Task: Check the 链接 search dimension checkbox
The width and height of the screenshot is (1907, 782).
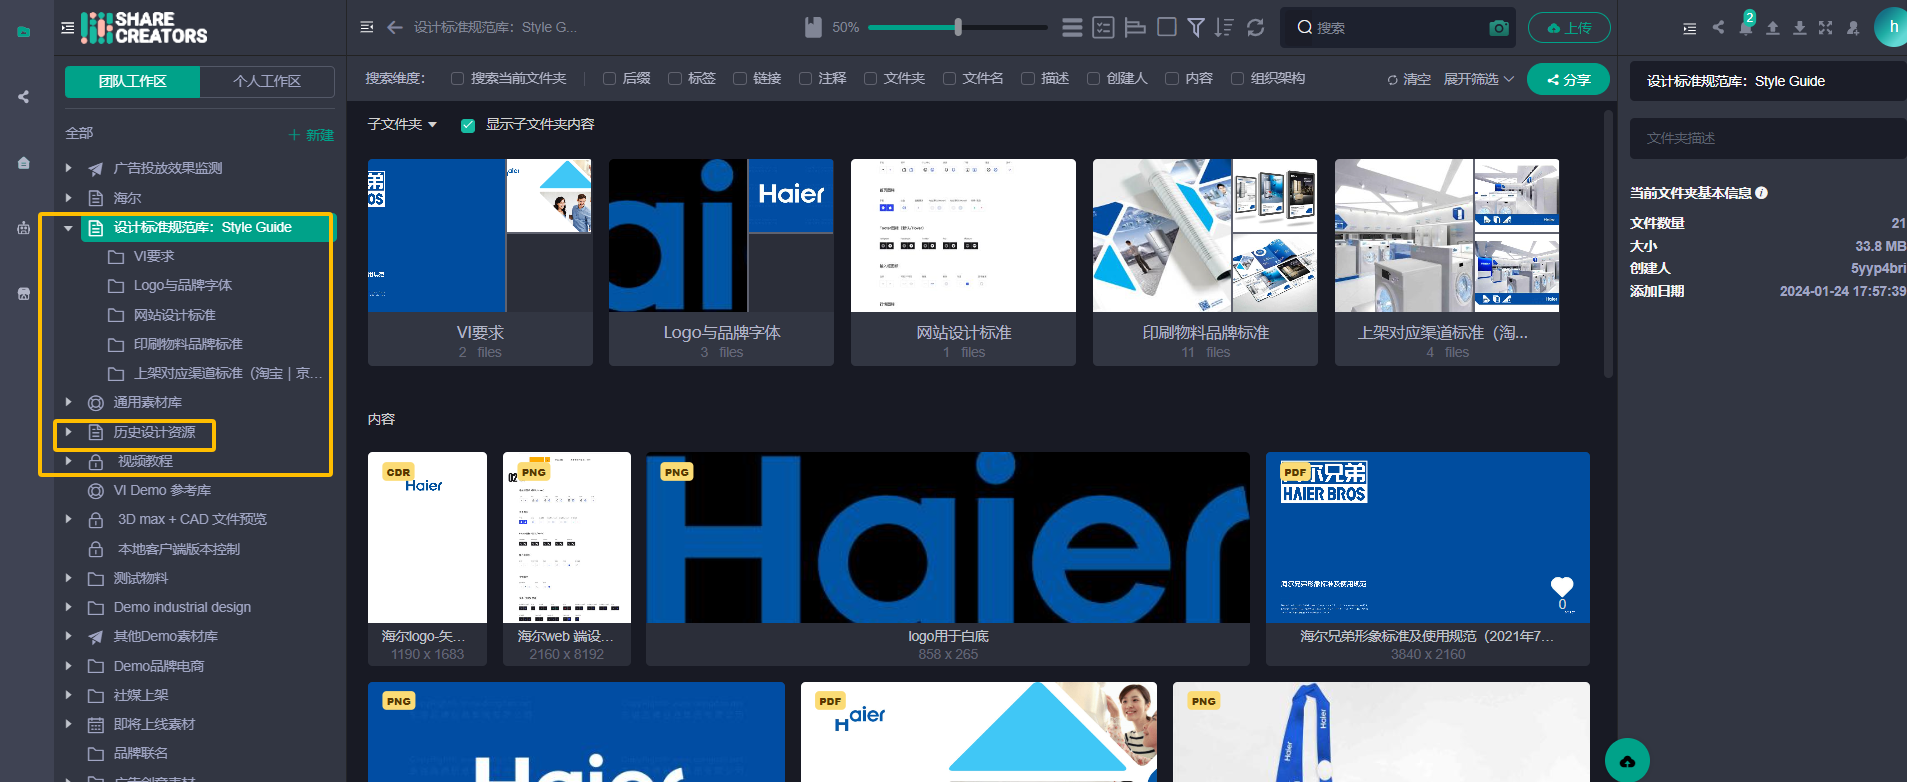Action: [x=740, y=78]
